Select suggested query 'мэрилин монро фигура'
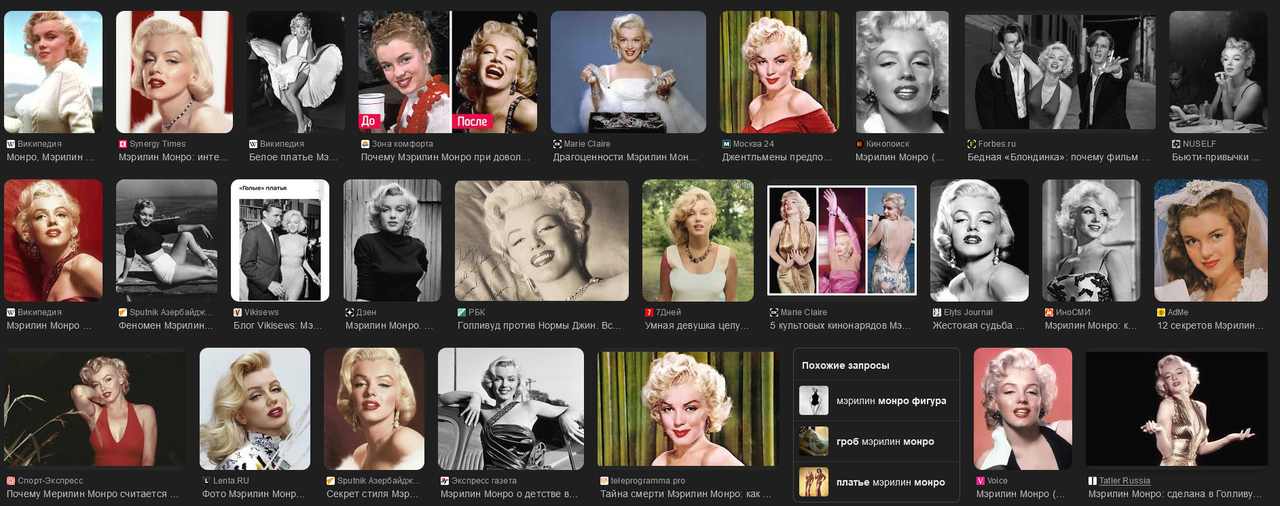 [x=876, y=400]
